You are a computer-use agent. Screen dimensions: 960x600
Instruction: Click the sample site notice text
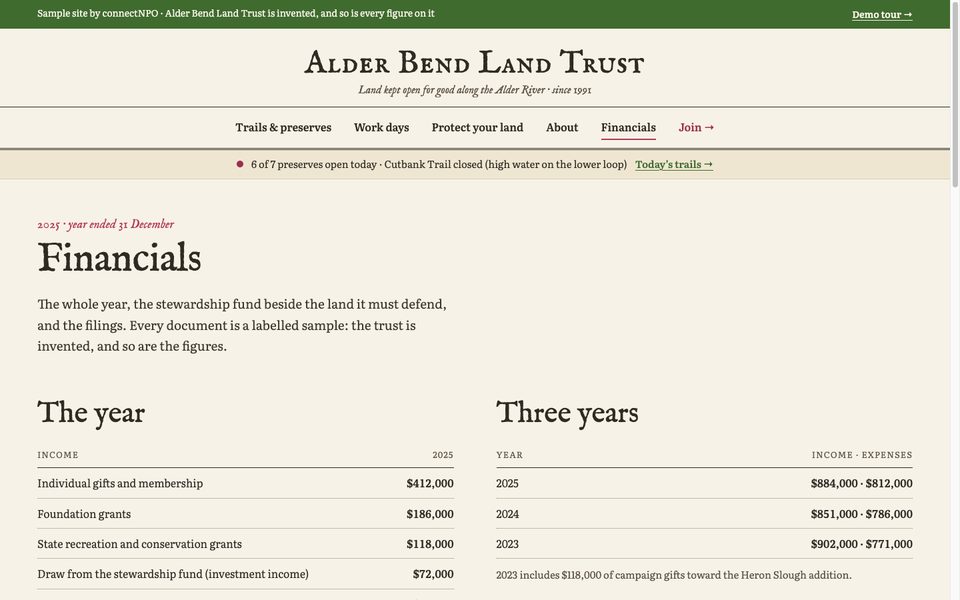(x=236, y=13)
